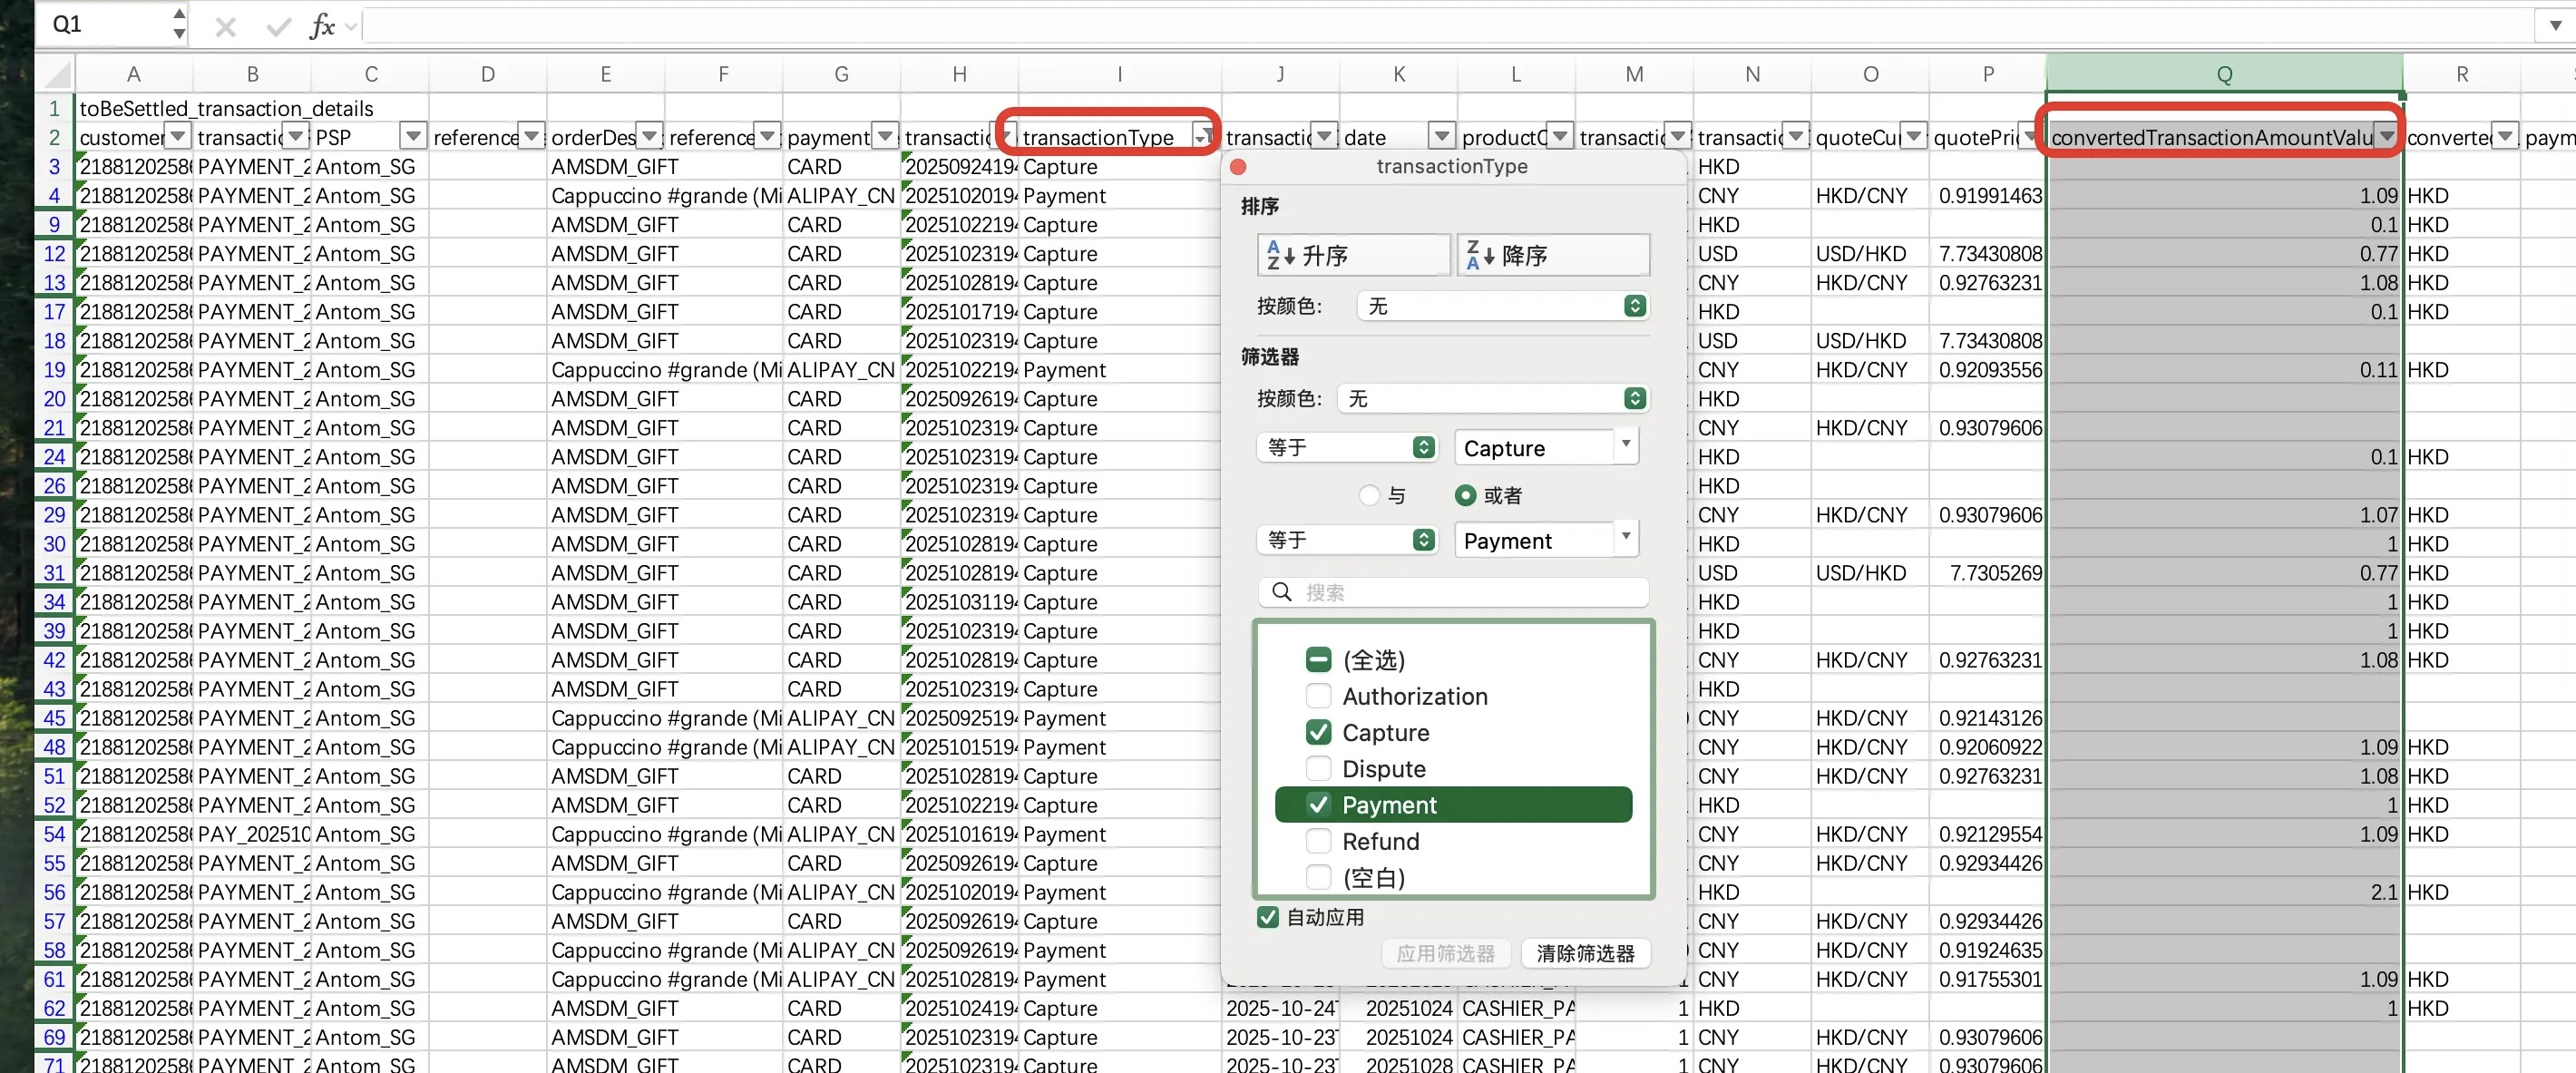Click the formula bar confirm checkmark icon
The width and height of the screenshot is (2576, 1073).
point(278,27)
